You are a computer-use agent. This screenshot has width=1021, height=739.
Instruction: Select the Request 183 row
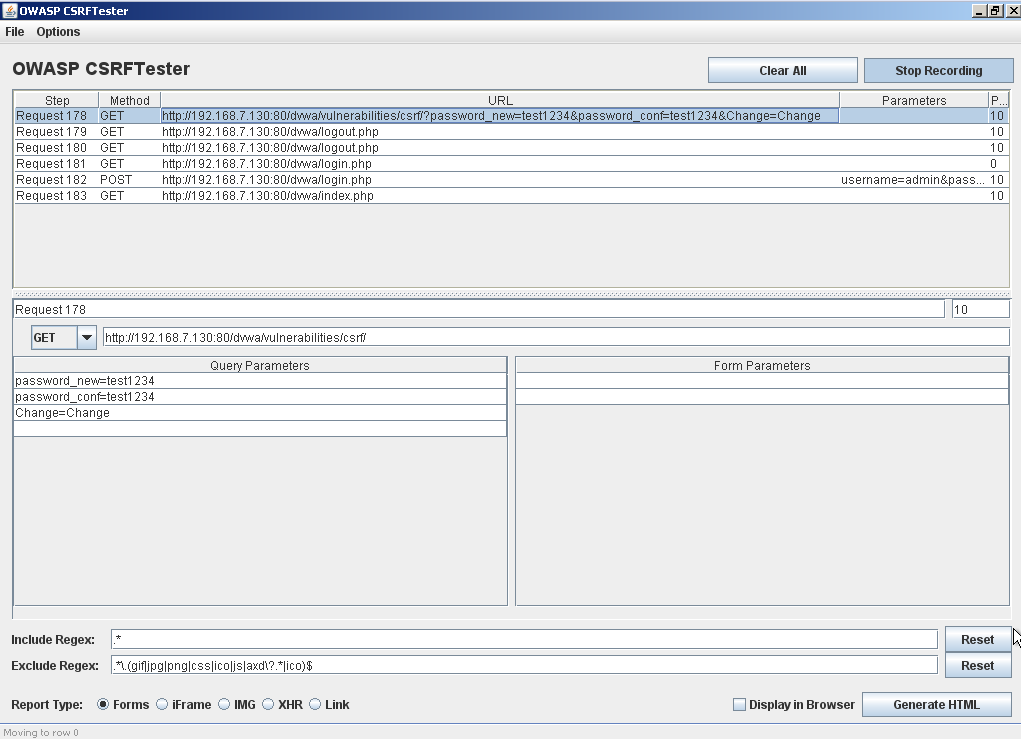(x=511, y=195)
